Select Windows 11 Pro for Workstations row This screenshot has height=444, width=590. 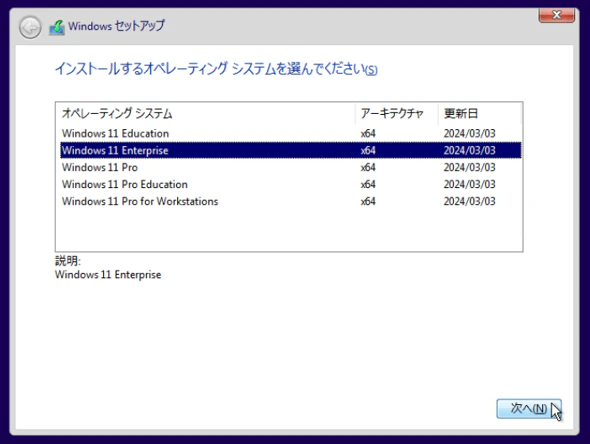tap(290, 201)
